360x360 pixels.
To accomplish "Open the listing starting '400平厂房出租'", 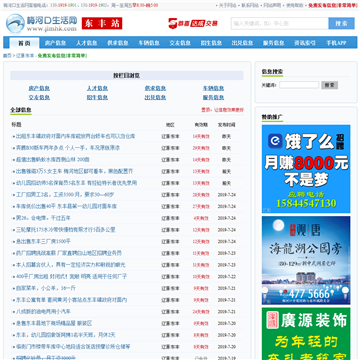I will click(71, 276).
